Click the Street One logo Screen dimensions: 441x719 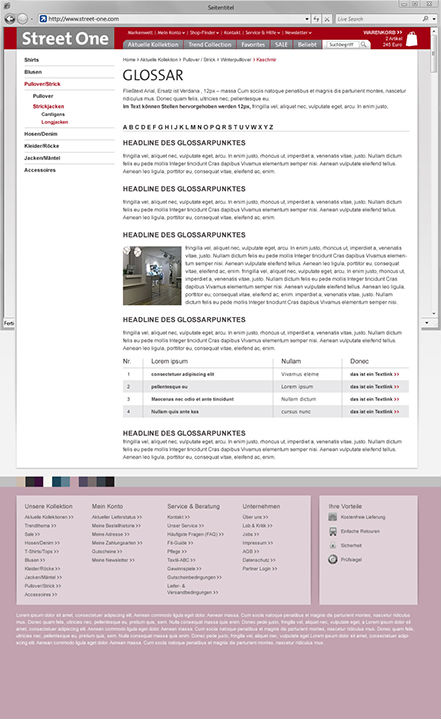point(65,39)
